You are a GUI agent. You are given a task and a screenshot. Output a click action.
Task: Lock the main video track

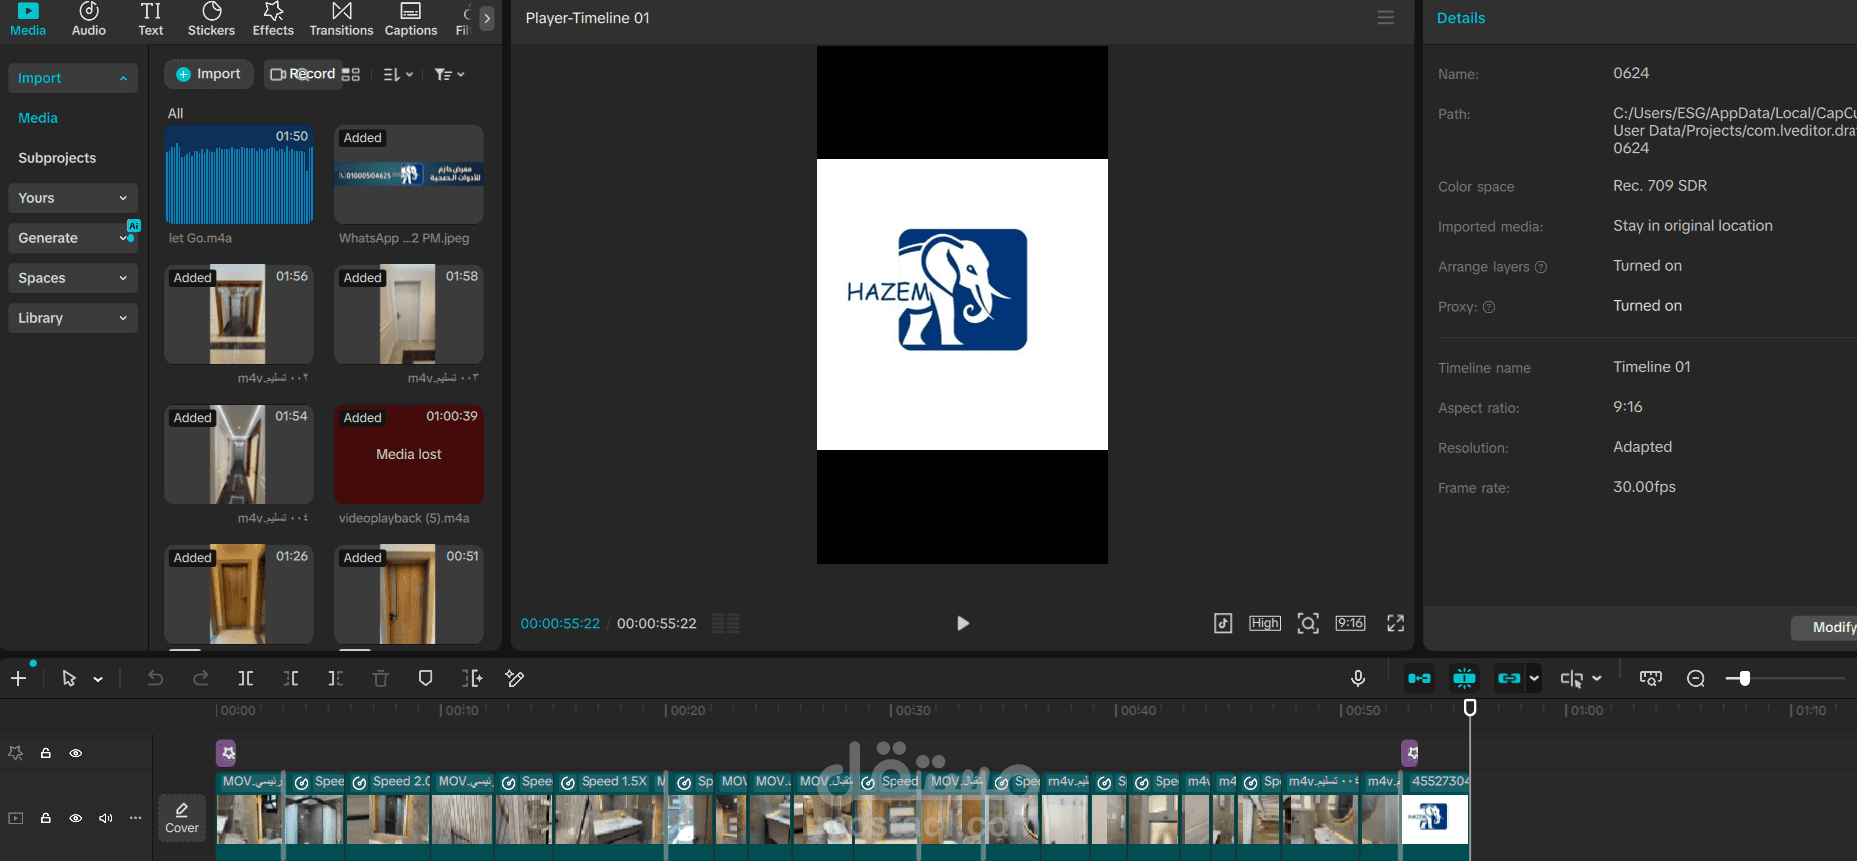click(46, 818)
